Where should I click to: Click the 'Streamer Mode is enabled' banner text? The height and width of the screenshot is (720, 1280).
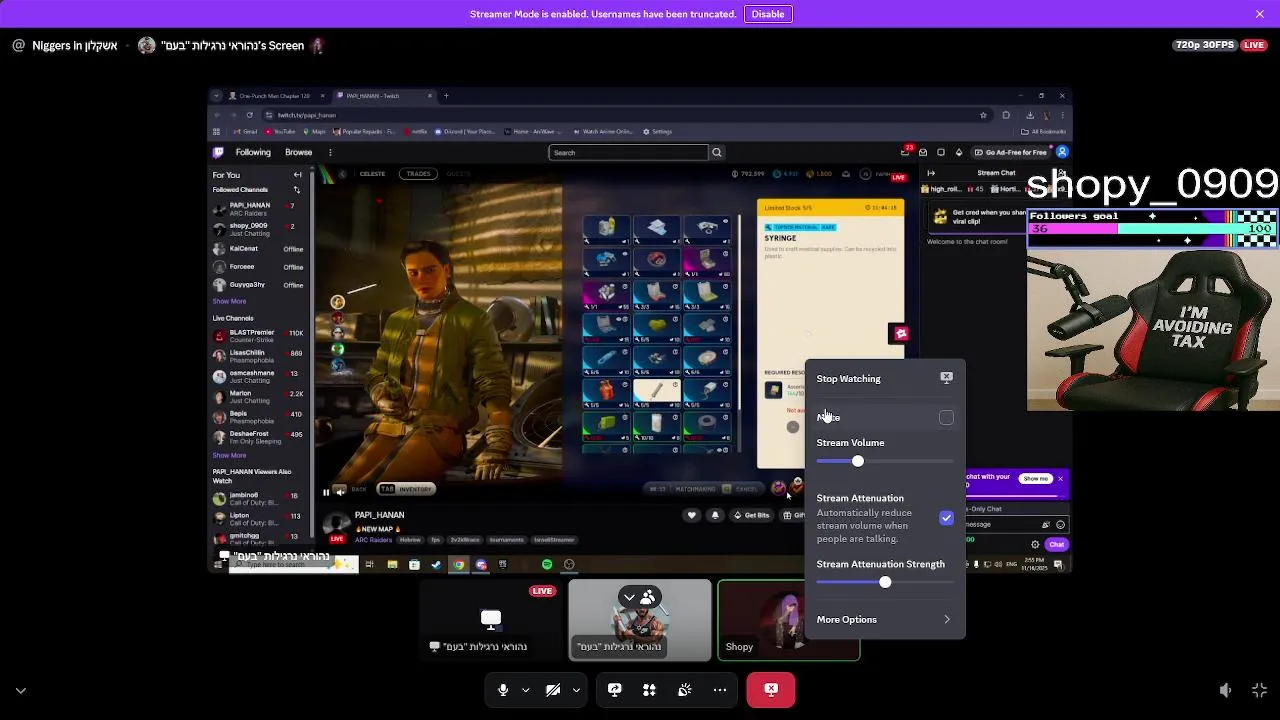pos(603,14)
